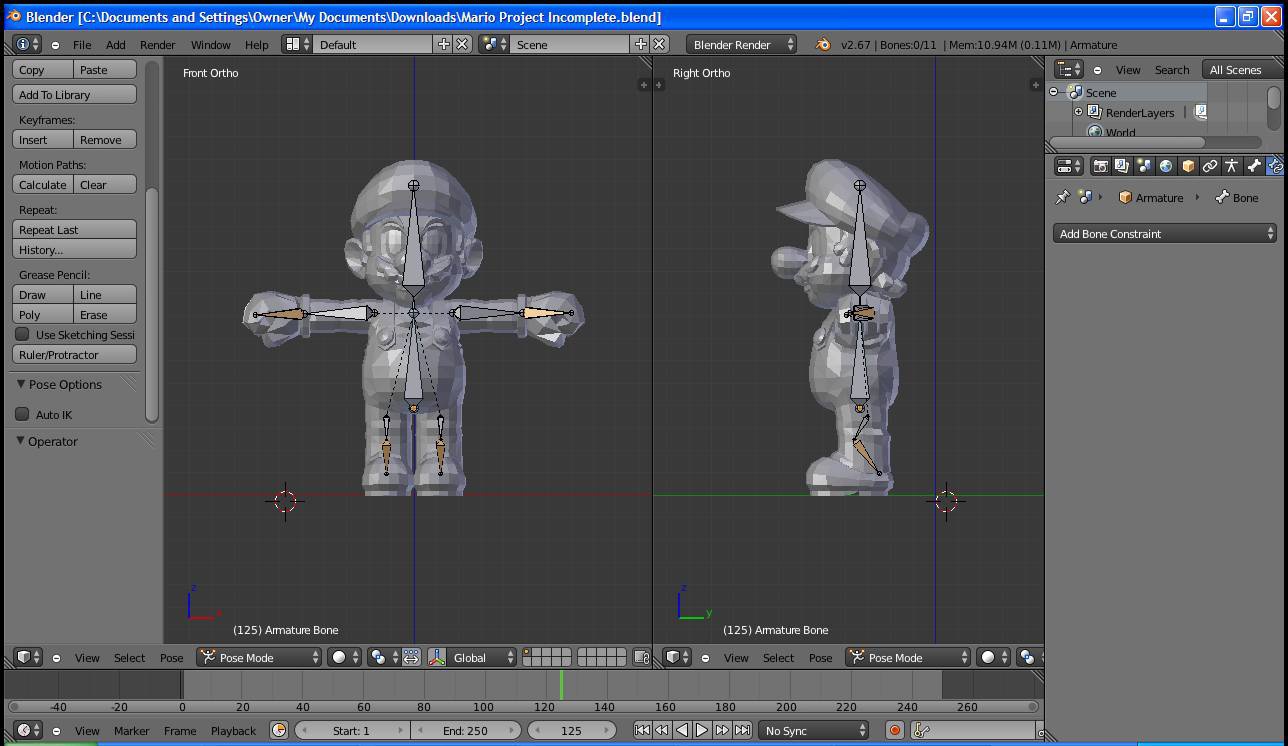Open the World properties tab (globe icon)
The height and width of the screenshot is (746, 1288).
pos(1166,166)
